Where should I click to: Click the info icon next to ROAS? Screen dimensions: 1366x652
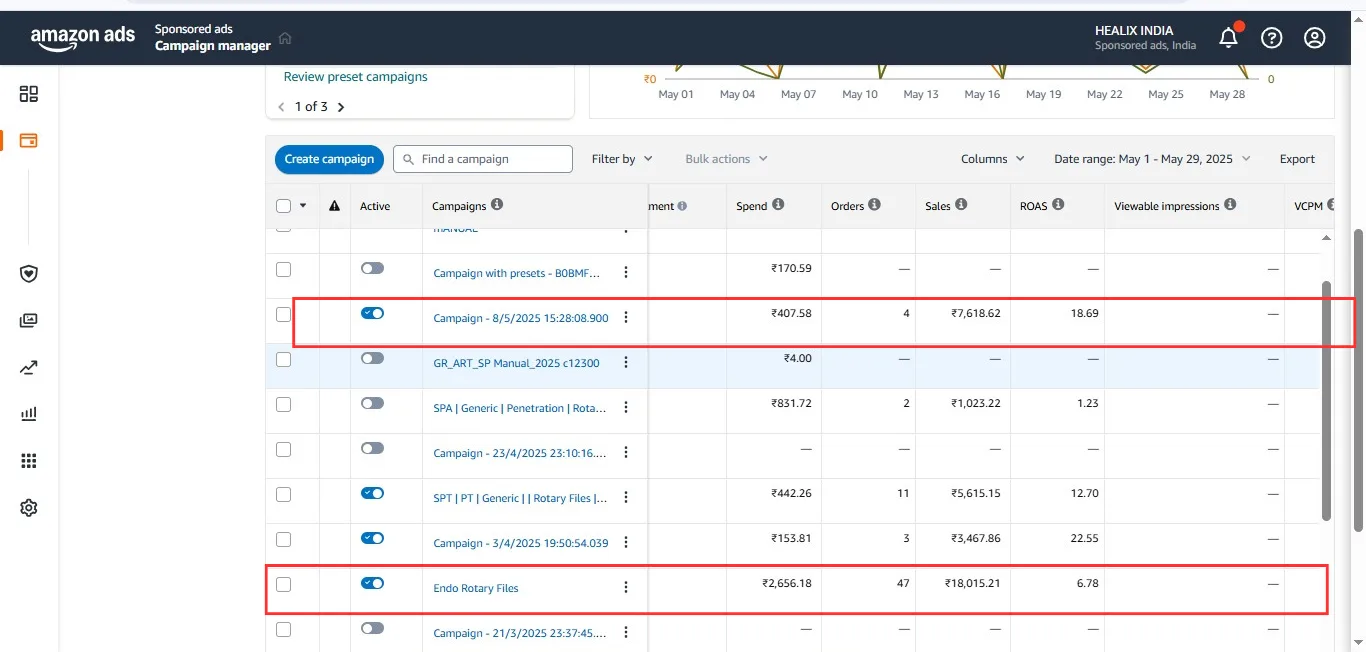tap(1058, 205)
